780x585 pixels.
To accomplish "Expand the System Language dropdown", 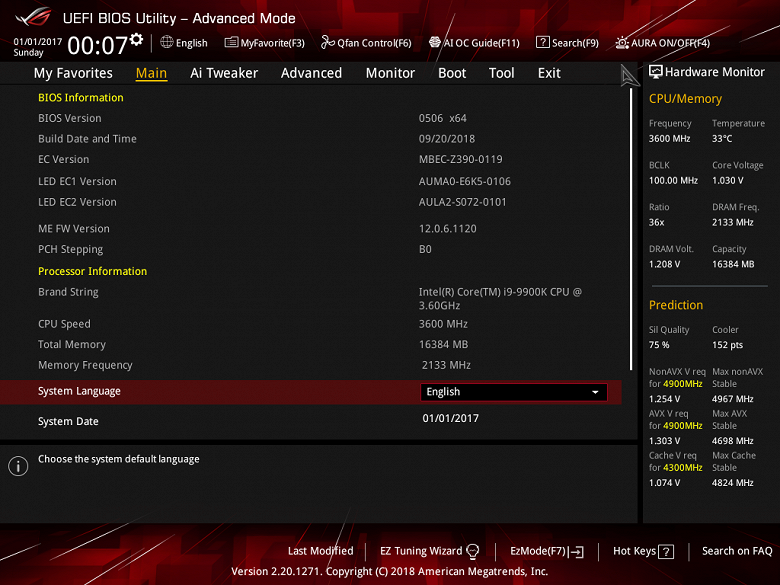I will tap(514, 392).
